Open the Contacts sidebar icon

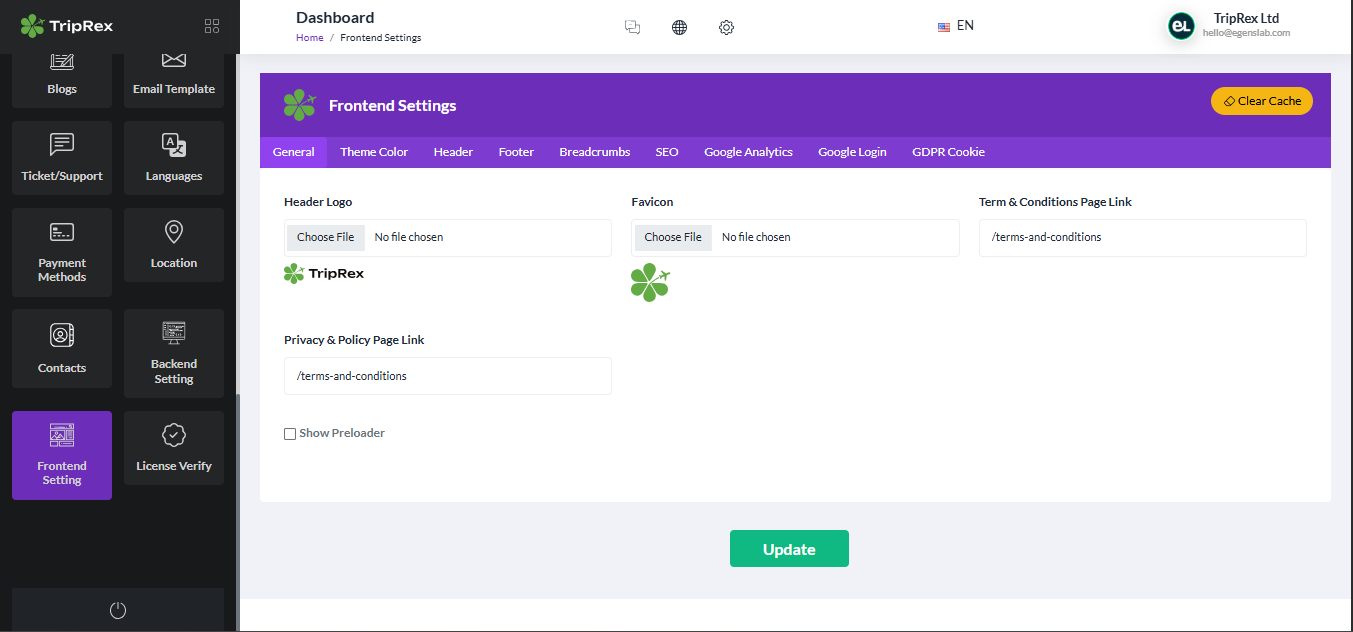61,348
